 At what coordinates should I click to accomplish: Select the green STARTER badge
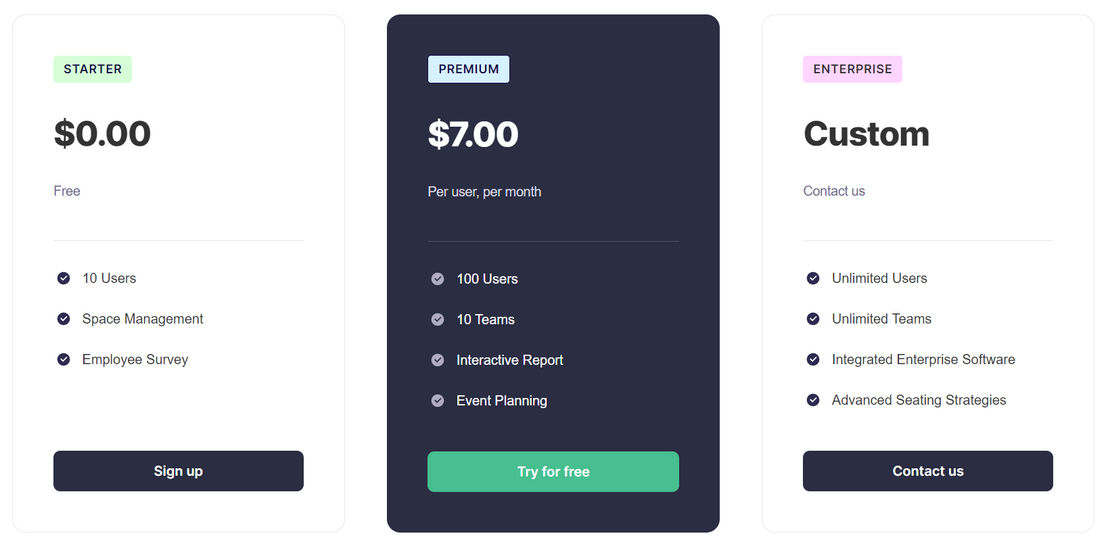click(93, 69)
